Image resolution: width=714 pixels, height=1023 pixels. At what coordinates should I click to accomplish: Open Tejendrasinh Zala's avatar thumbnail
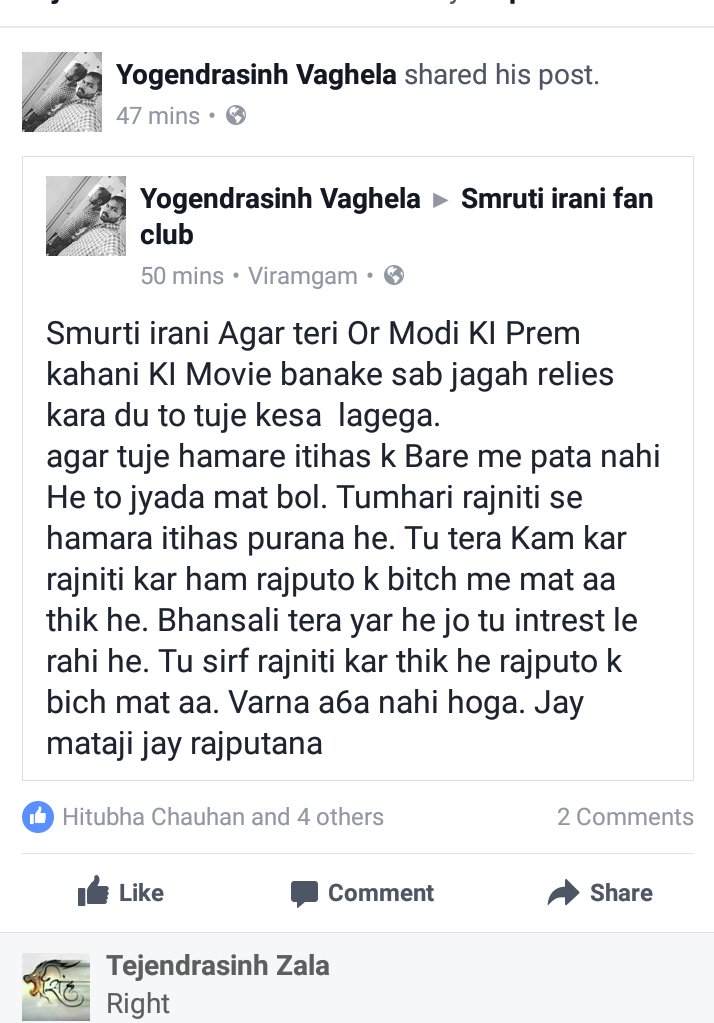[x=56, y=986]
